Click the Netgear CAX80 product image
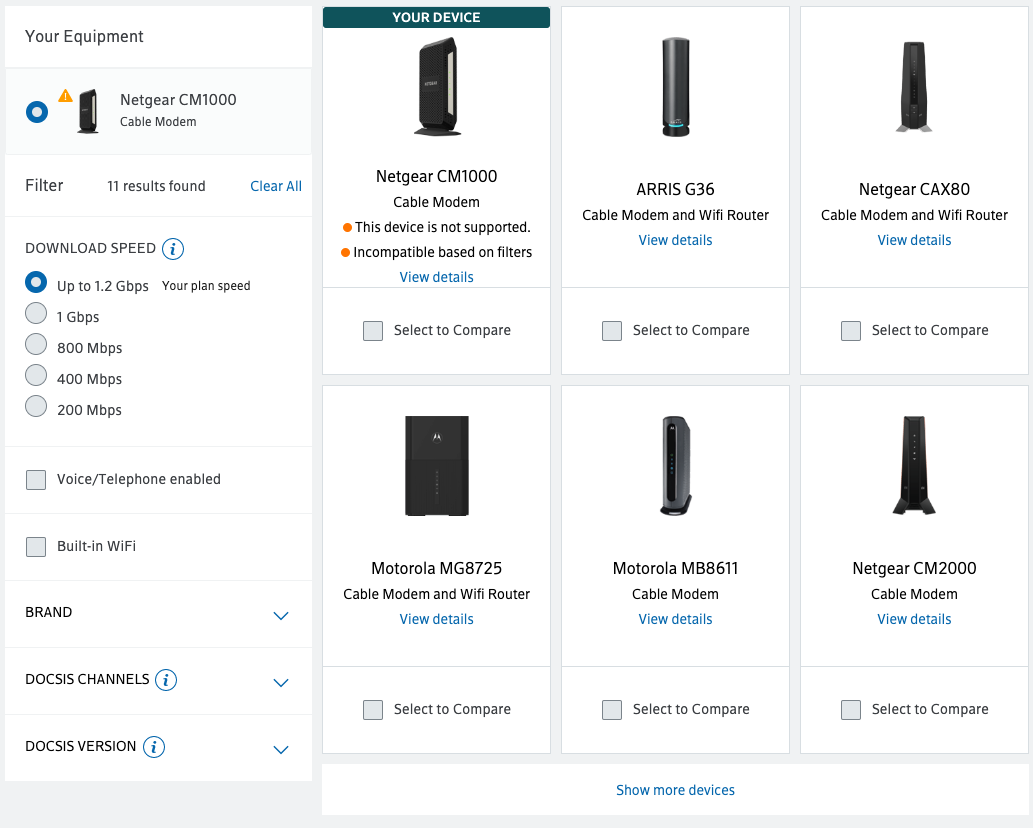1033x828 pixels. click(x=914, y=86)
